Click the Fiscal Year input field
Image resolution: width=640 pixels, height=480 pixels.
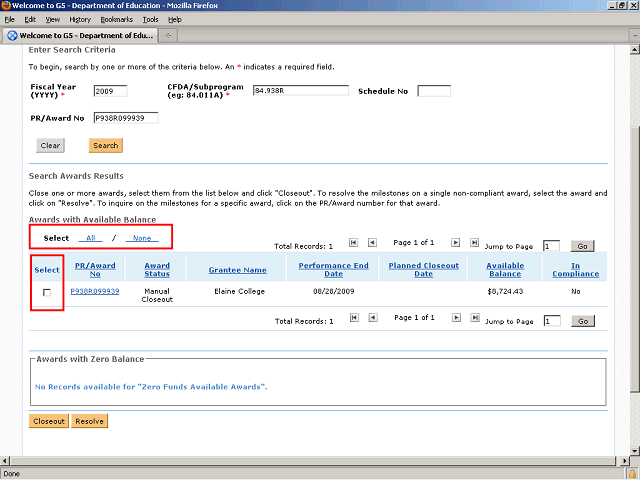[x=110, y=91]
